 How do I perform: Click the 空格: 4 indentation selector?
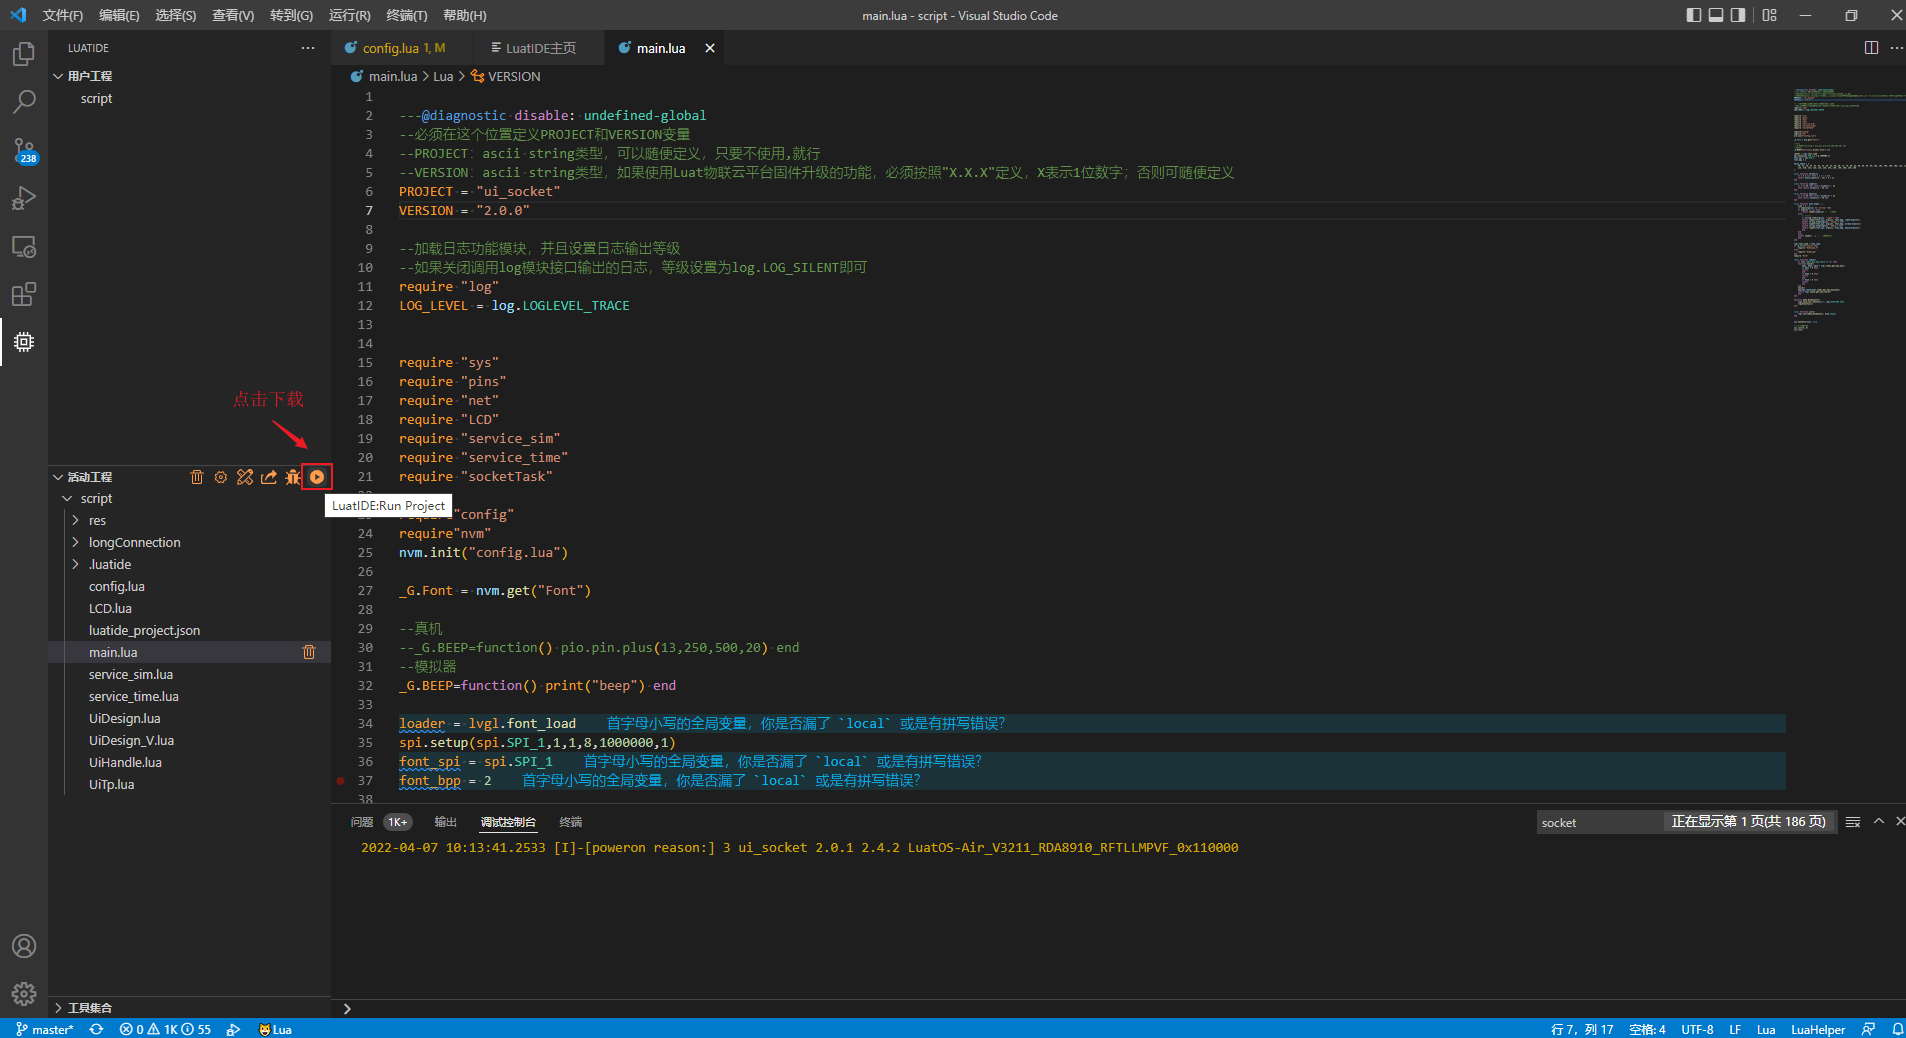[1647, 1029]
